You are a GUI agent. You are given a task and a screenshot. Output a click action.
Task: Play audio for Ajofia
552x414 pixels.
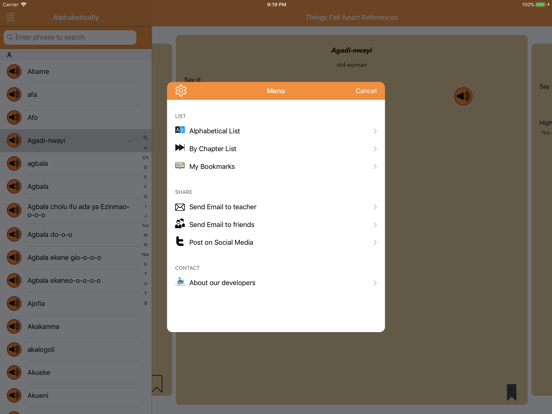14,303
